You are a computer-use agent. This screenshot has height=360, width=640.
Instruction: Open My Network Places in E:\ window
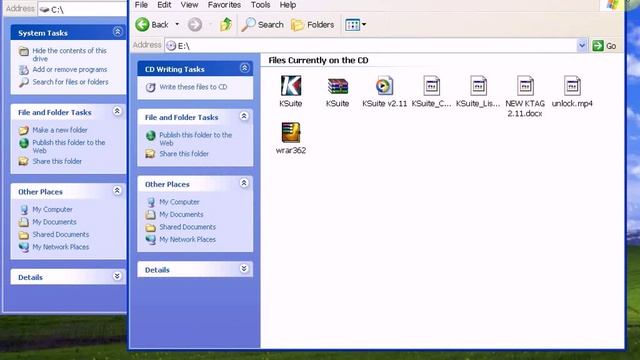(x=187, y=240)
